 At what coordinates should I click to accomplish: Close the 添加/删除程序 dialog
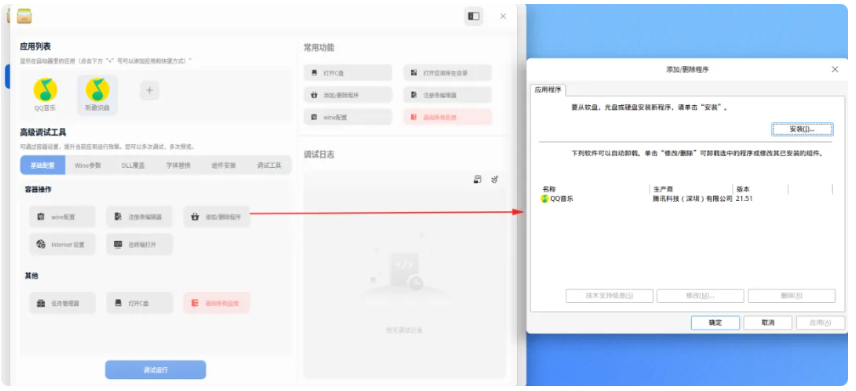pyautogui.click(x=835, y=69)
